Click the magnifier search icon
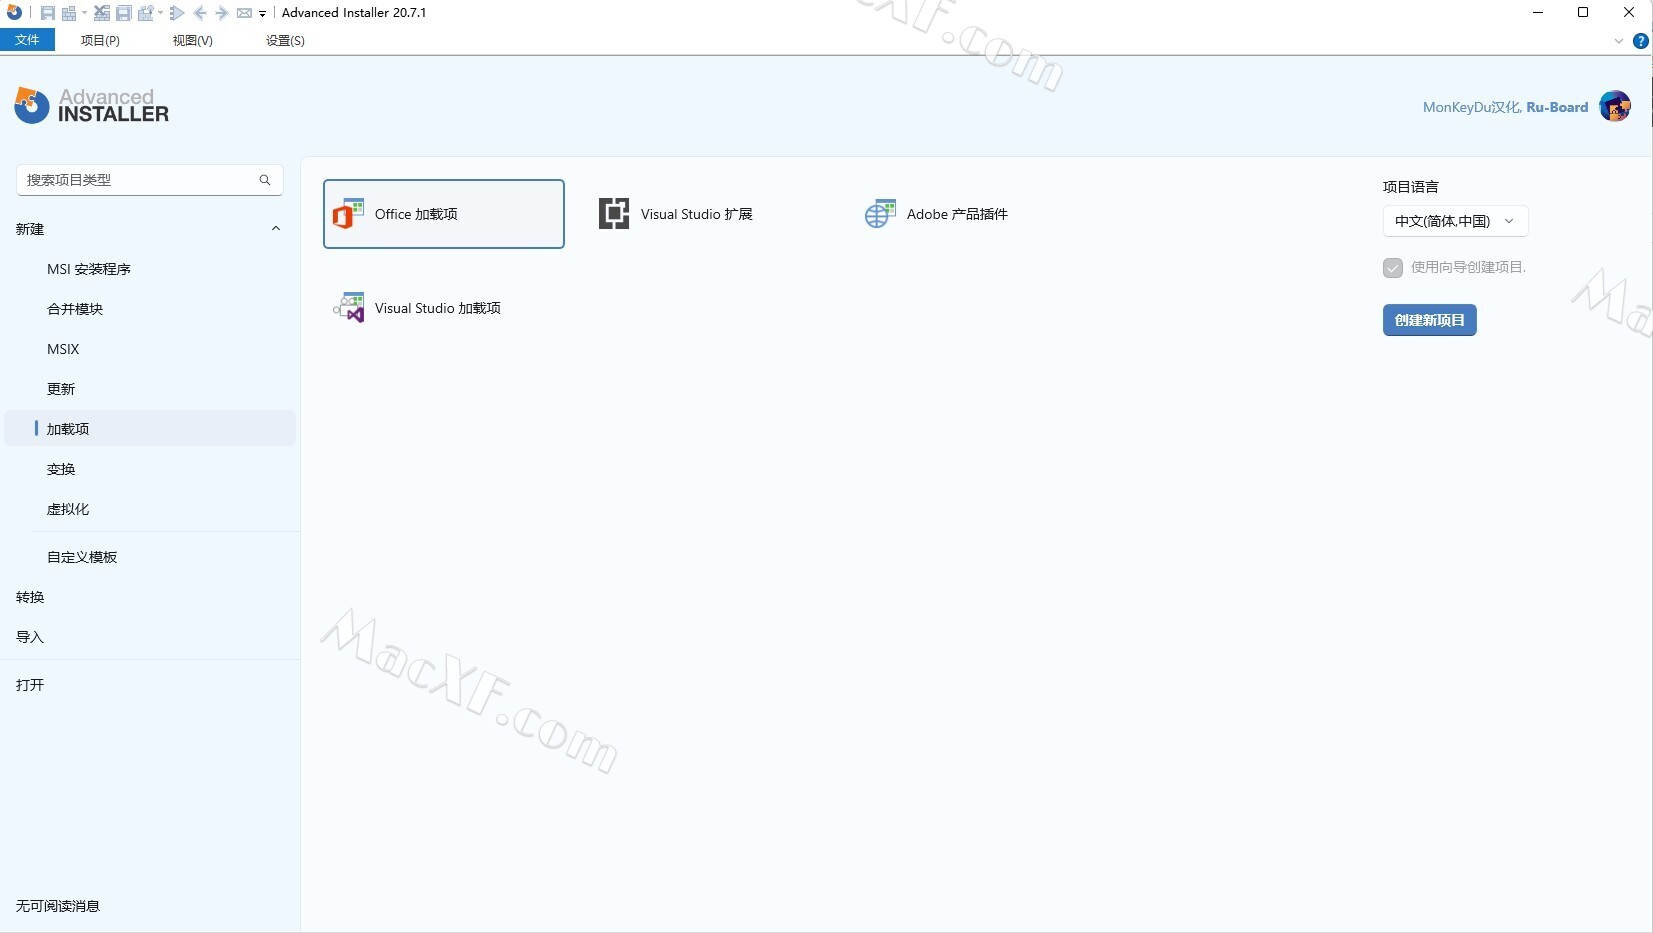 pos(265,180)
